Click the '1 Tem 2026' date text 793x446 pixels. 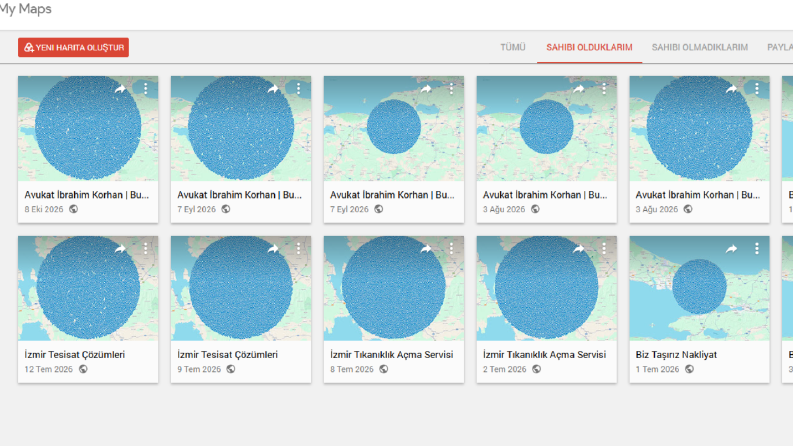(x=657, y=369)
